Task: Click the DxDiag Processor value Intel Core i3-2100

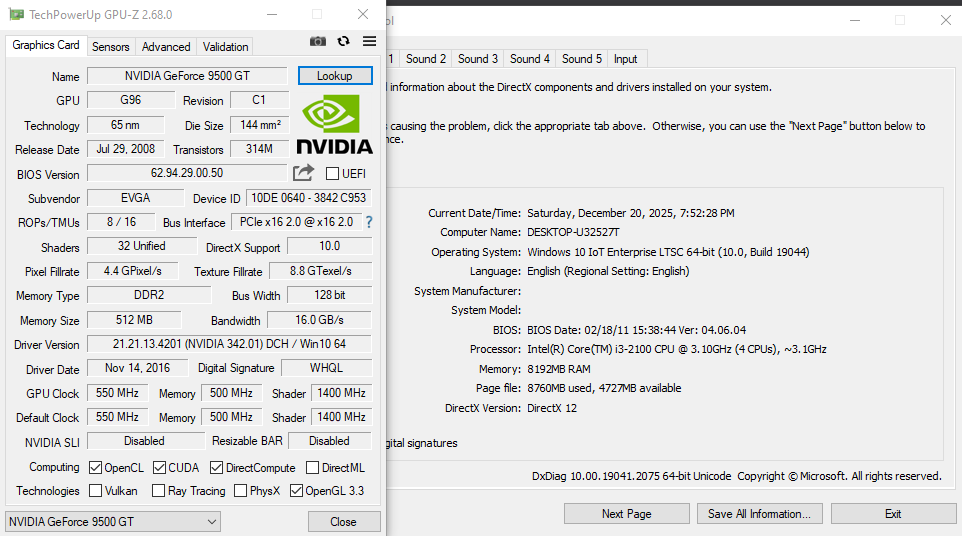Action: tap(677, 349)
